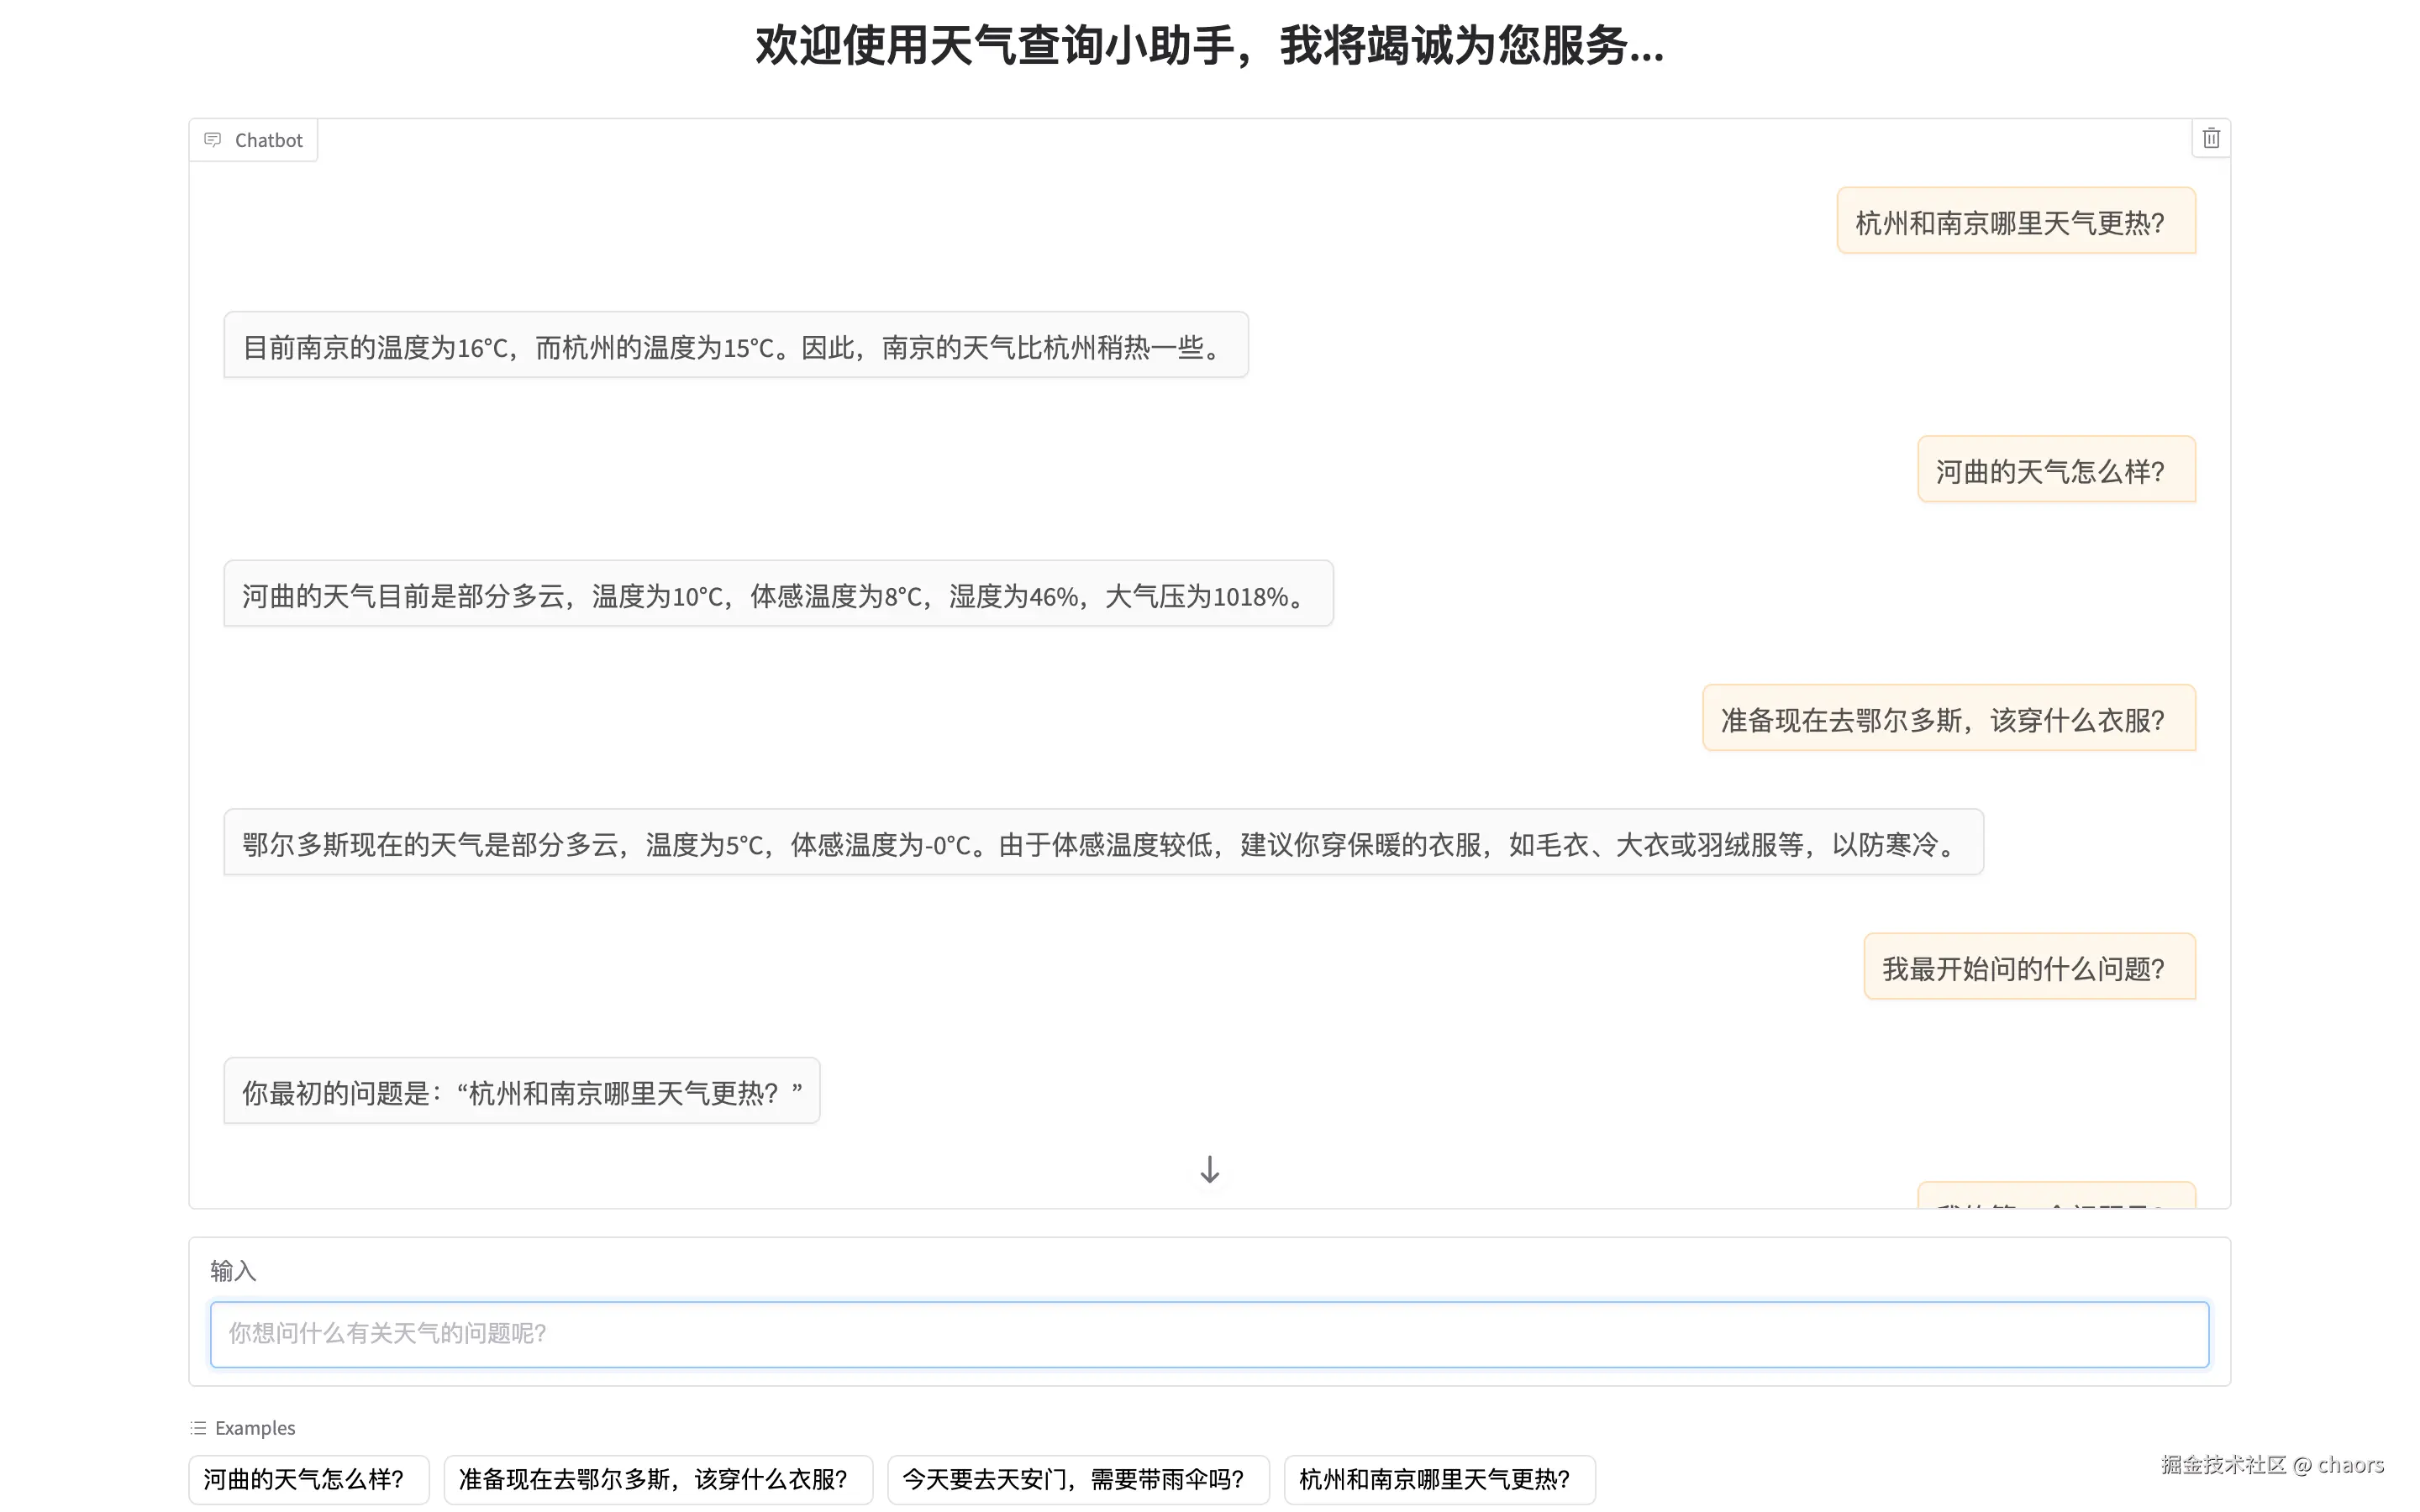Viewport: 2420px width, 1512px height.
Task: Click the partially visible bottom user message
Action: (x=2055, y=1198)
